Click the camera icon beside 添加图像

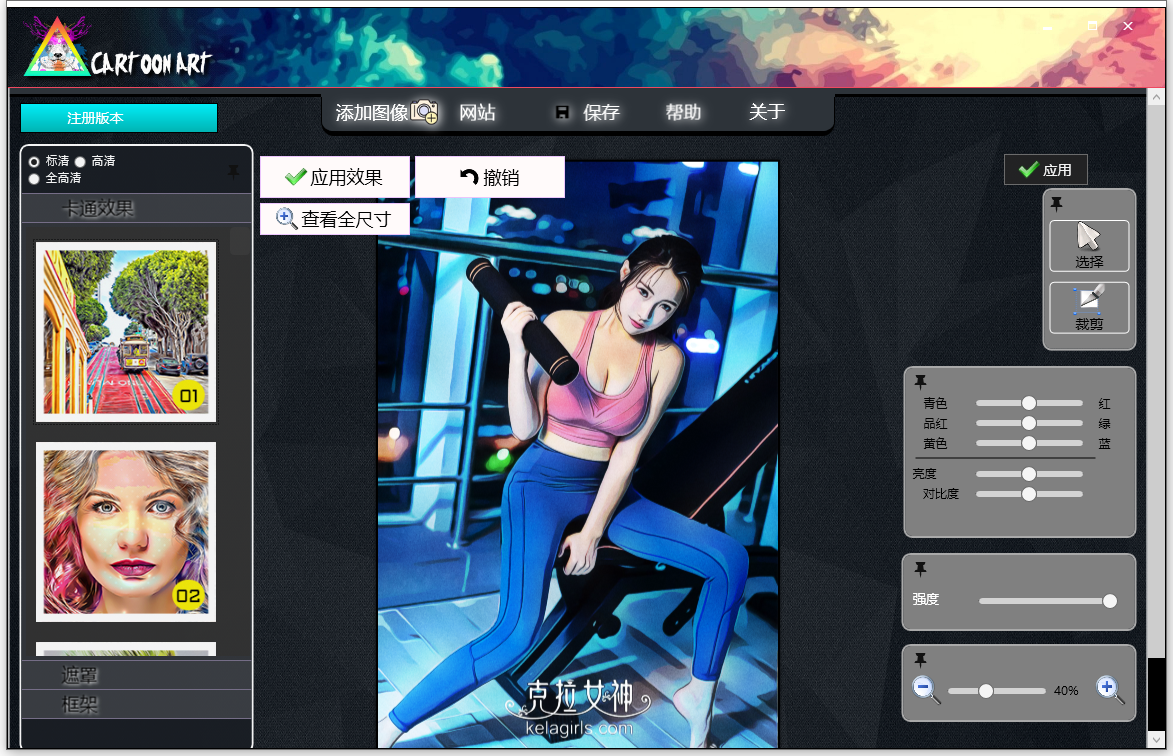pos(425,112)
